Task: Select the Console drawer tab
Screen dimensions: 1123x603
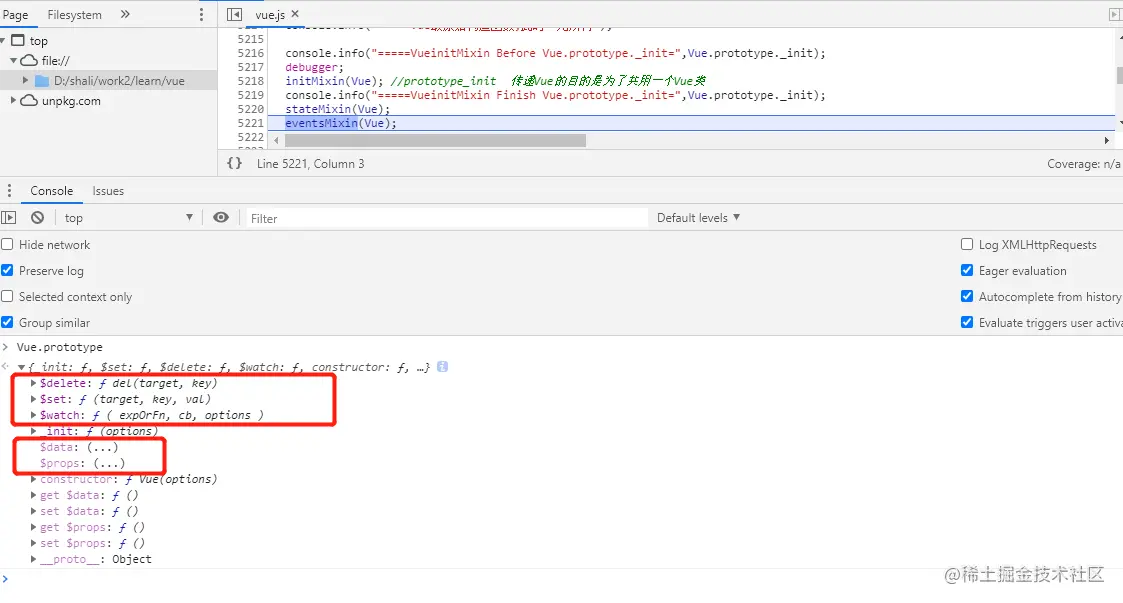Action: [52, 190]
